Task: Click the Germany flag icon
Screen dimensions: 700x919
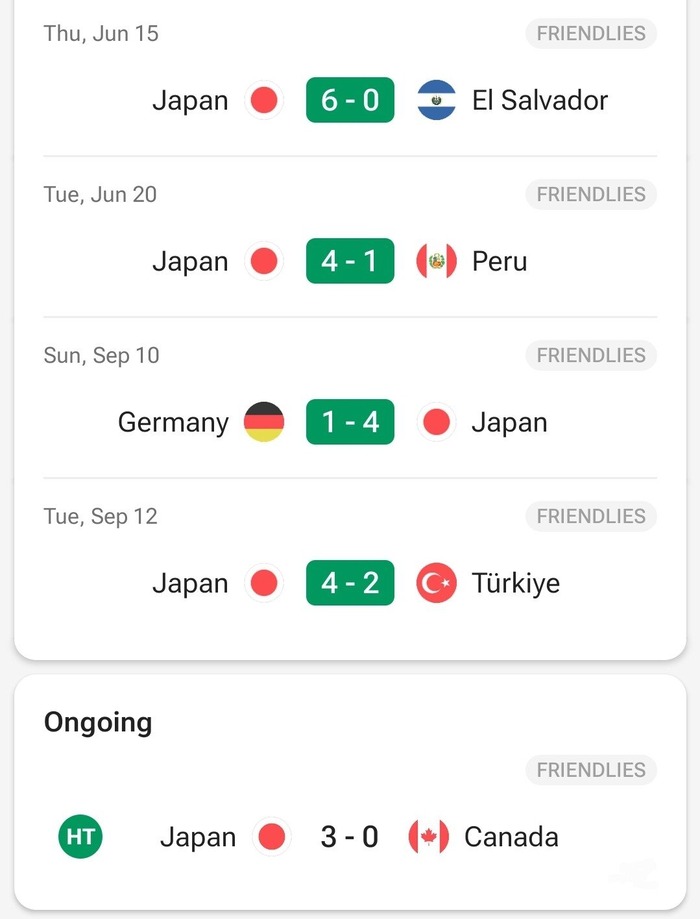Action: (264, 422)
